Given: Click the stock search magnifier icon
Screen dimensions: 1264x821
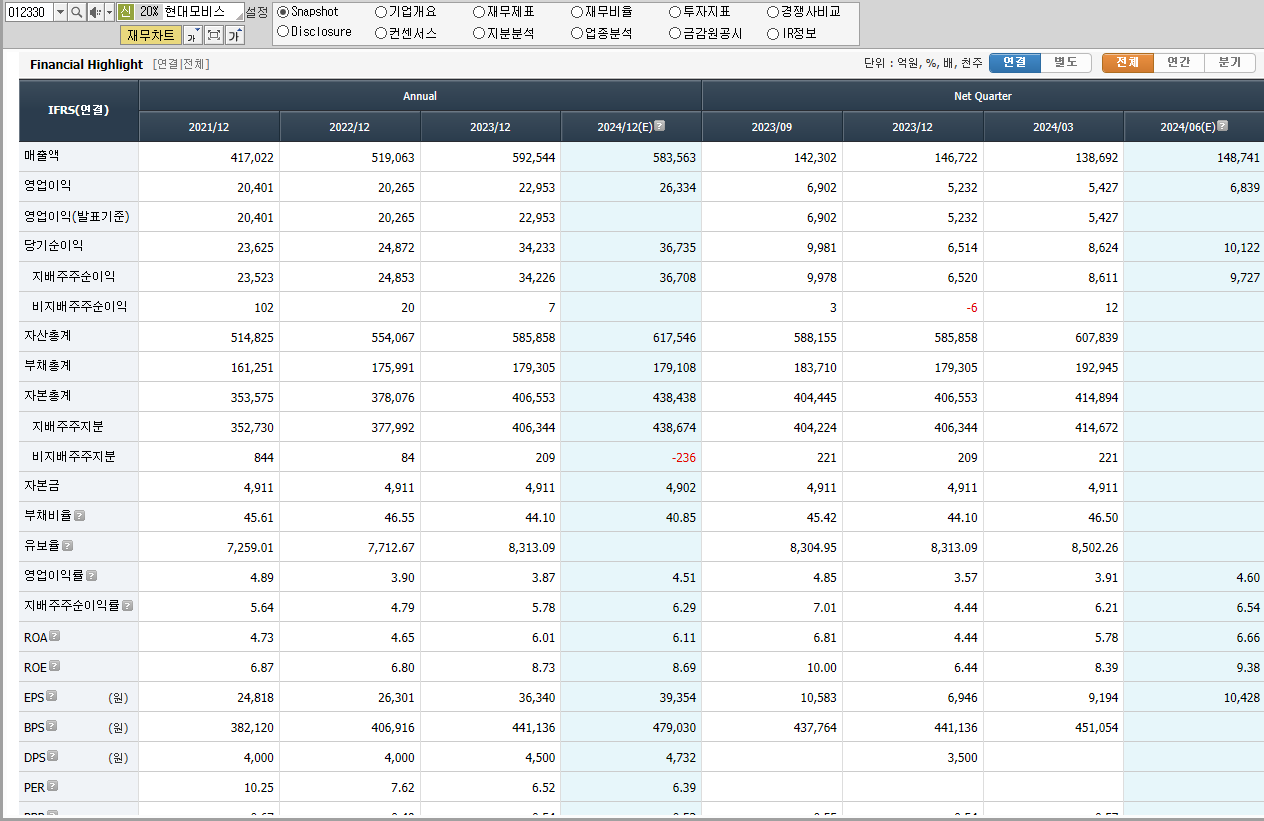Looking at the screenshot, I should pos(76,12).
